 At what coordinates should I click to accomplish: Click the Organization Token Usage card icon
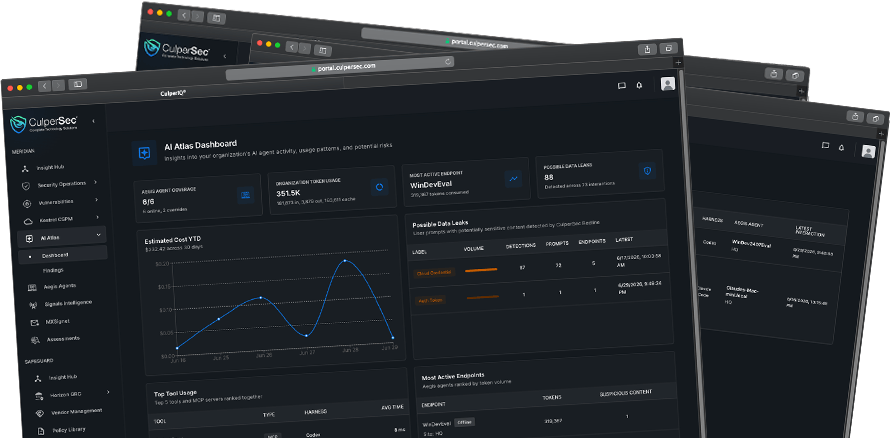379,187
